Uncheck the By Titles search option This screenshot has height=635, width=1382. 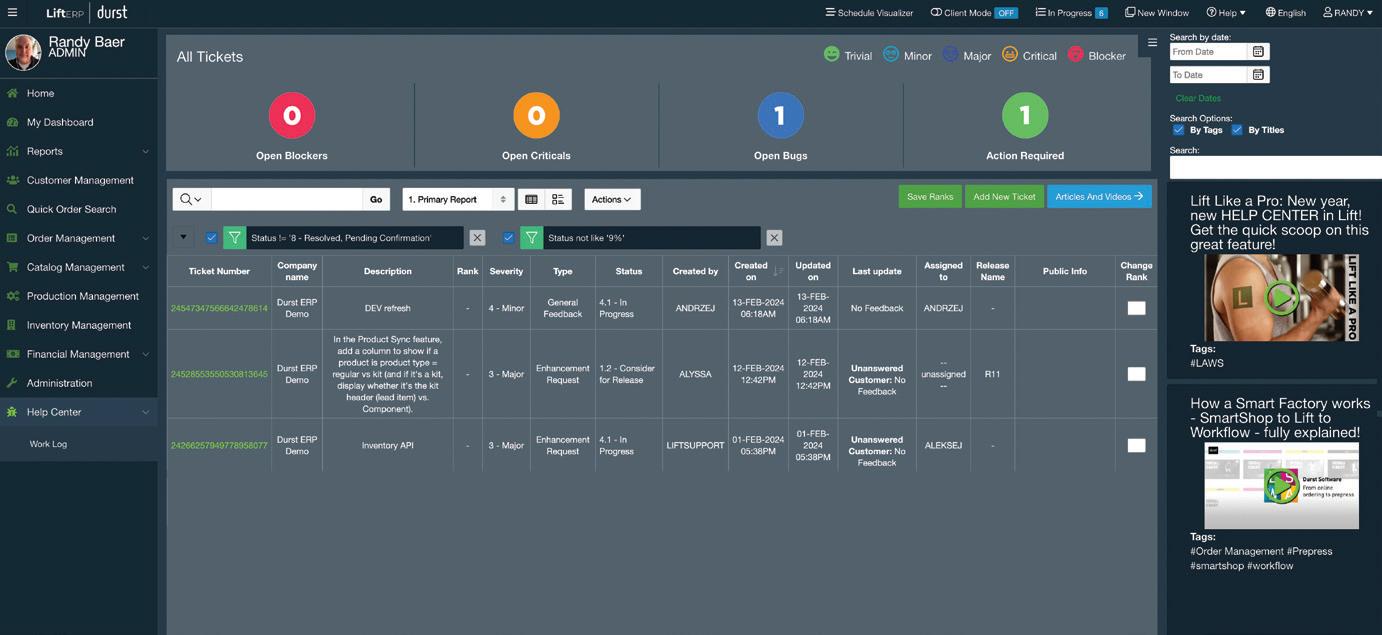tap(1237, 130)
